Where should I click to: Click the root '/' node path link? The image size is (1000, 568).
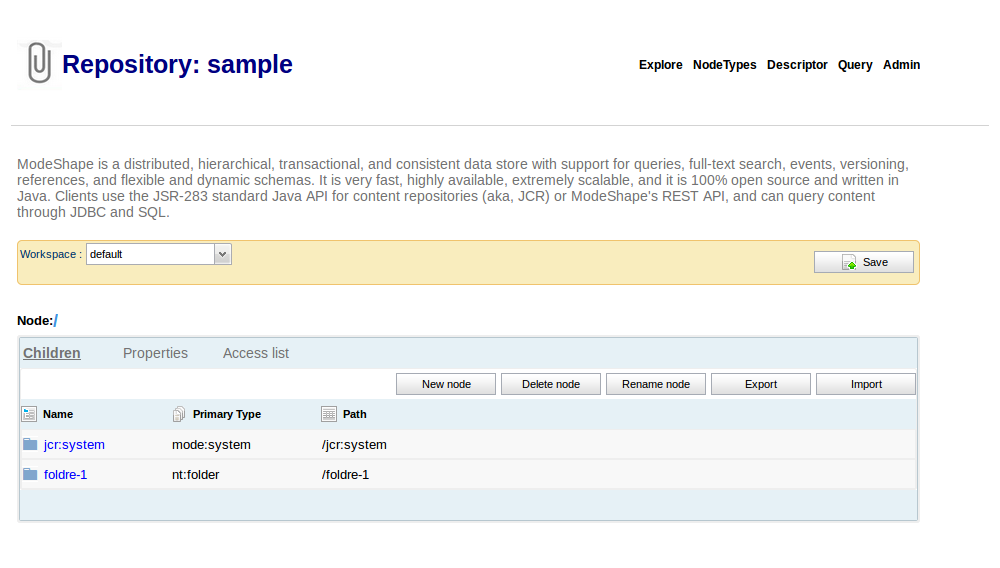point(55,321)
